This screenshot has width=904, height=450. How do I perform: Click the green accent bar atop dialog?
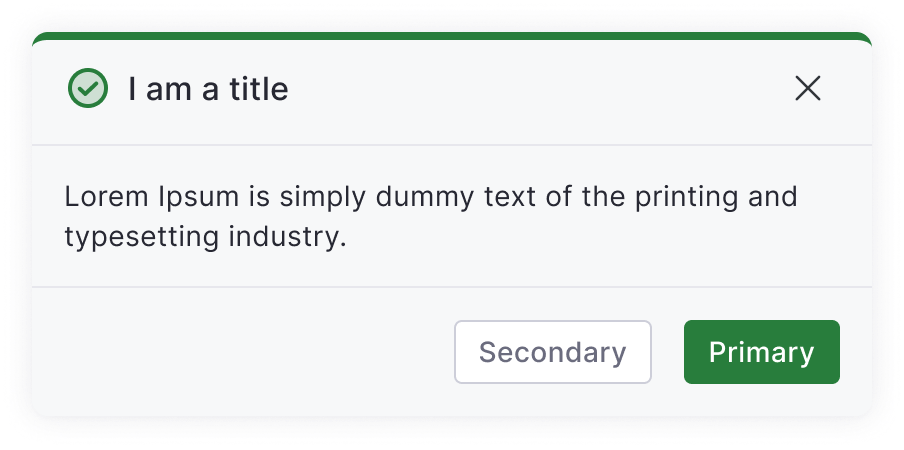[452, 36]
